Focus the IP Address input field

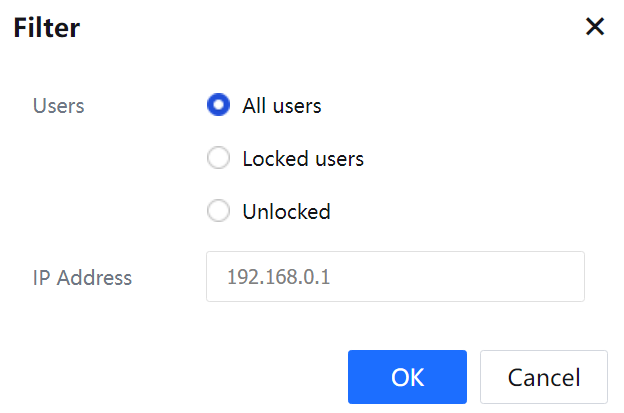click(x=395, y=277)
